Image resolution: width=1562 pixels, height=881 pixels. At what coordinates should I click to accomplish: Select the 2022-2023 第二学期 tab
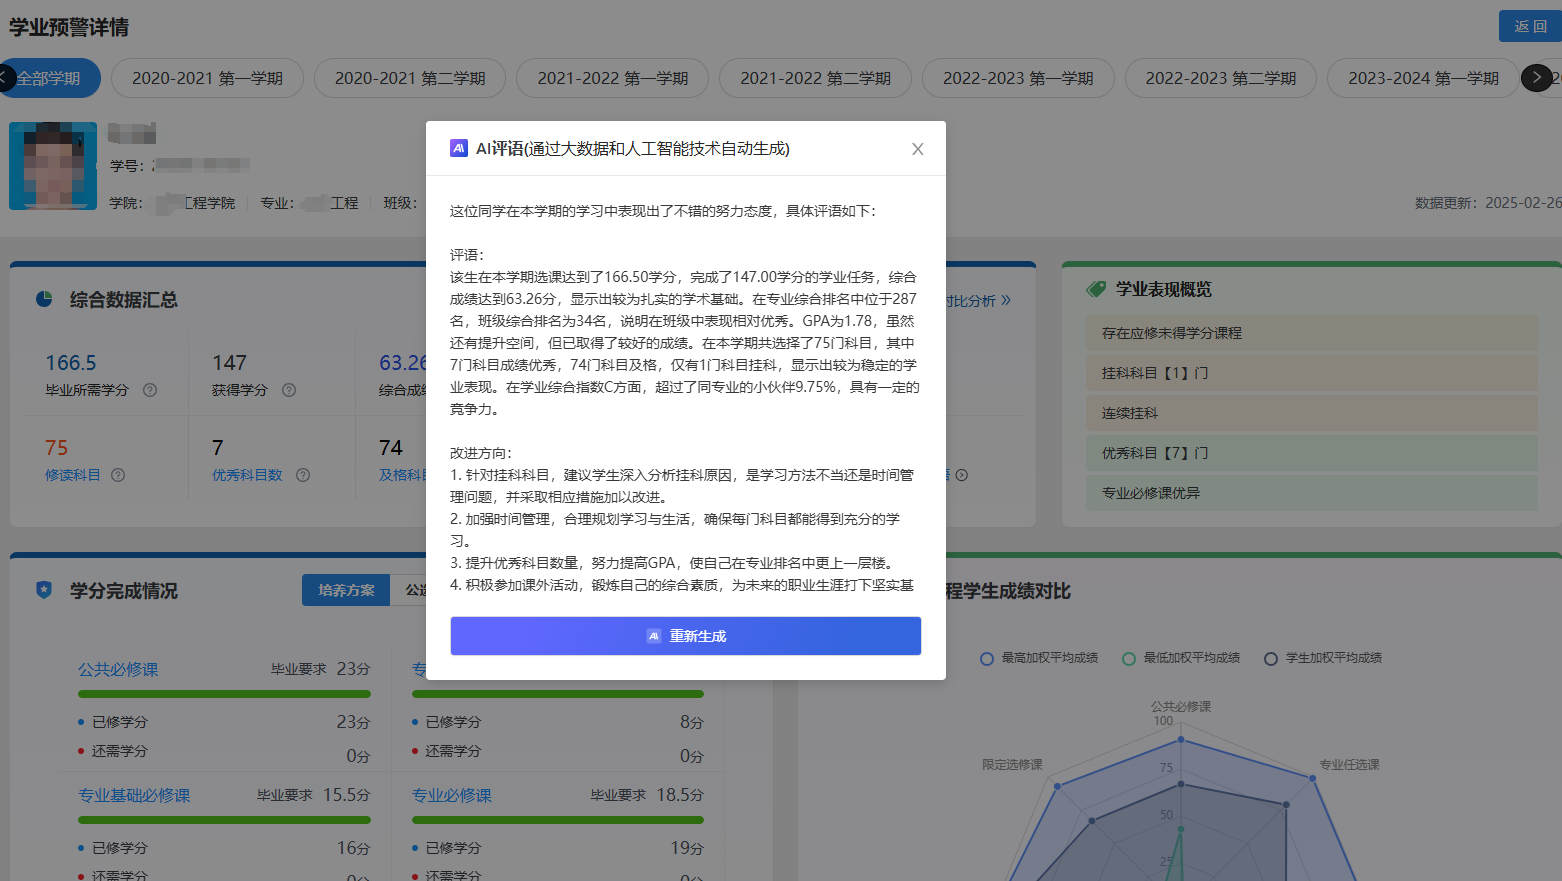[1220, 78]
